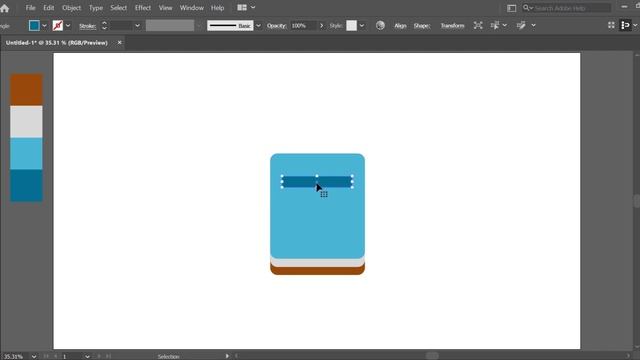The height and width of the screenshot is (360, 640).
Task: Open the File menu
Action: tap(31, 8)
